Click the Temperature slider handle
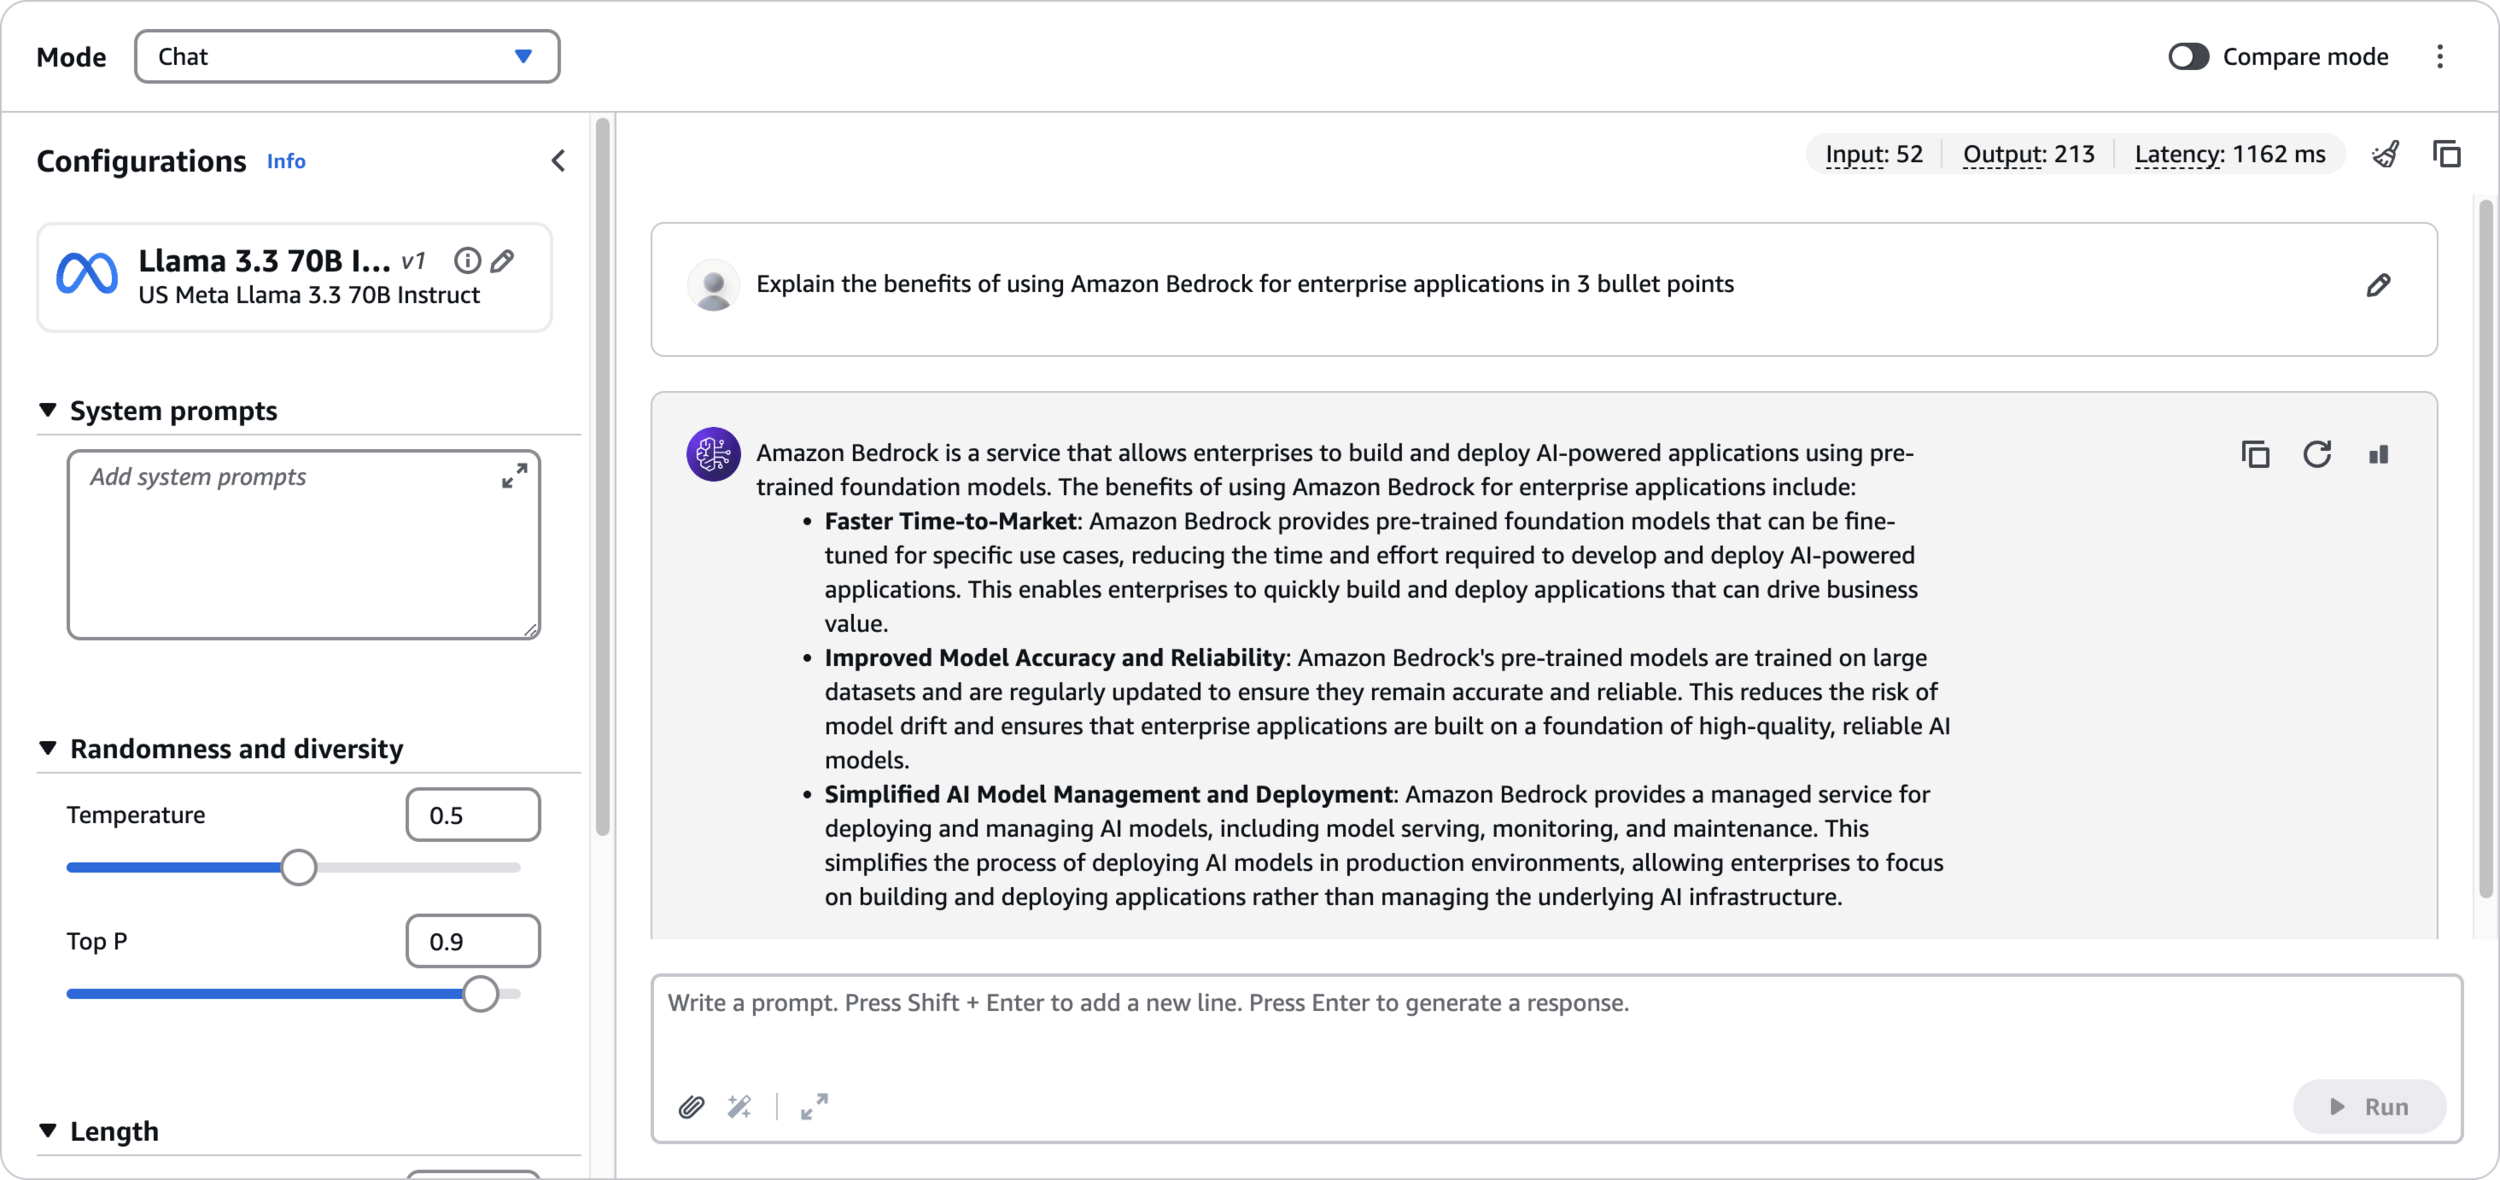 pyautogui.click(x=298, y=867)
